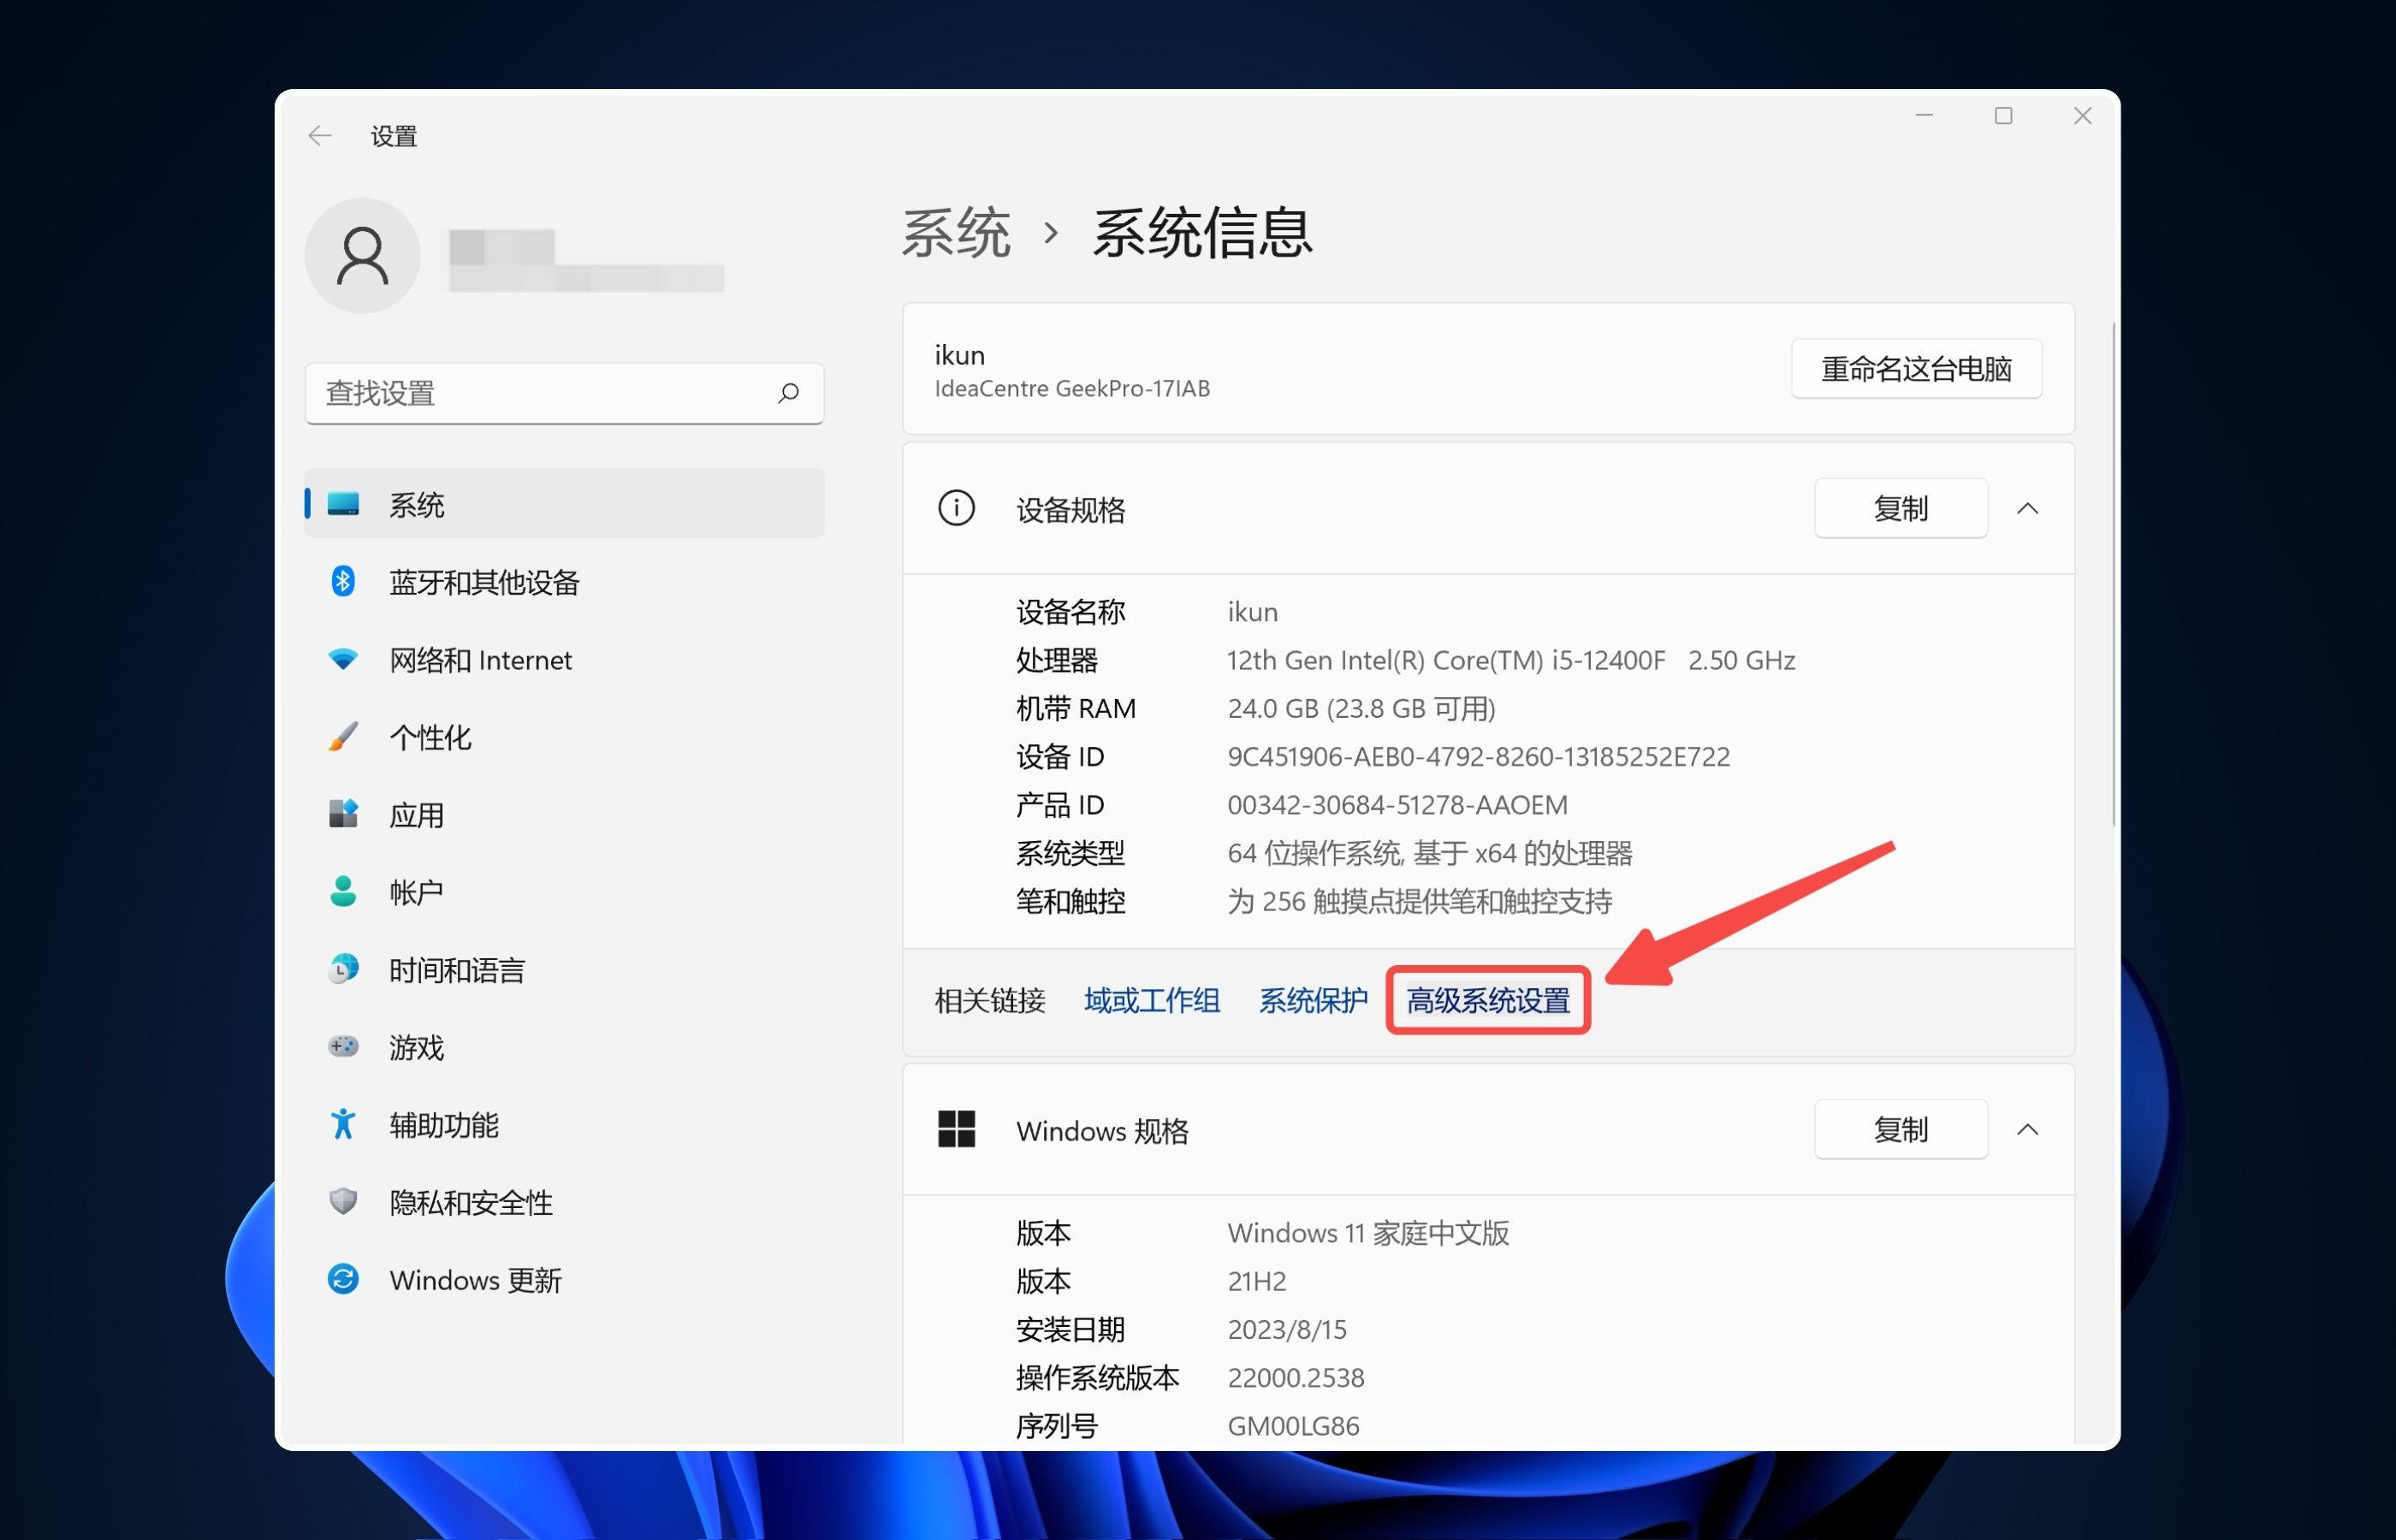Switch to 帐户 settings

pos(565,892)
